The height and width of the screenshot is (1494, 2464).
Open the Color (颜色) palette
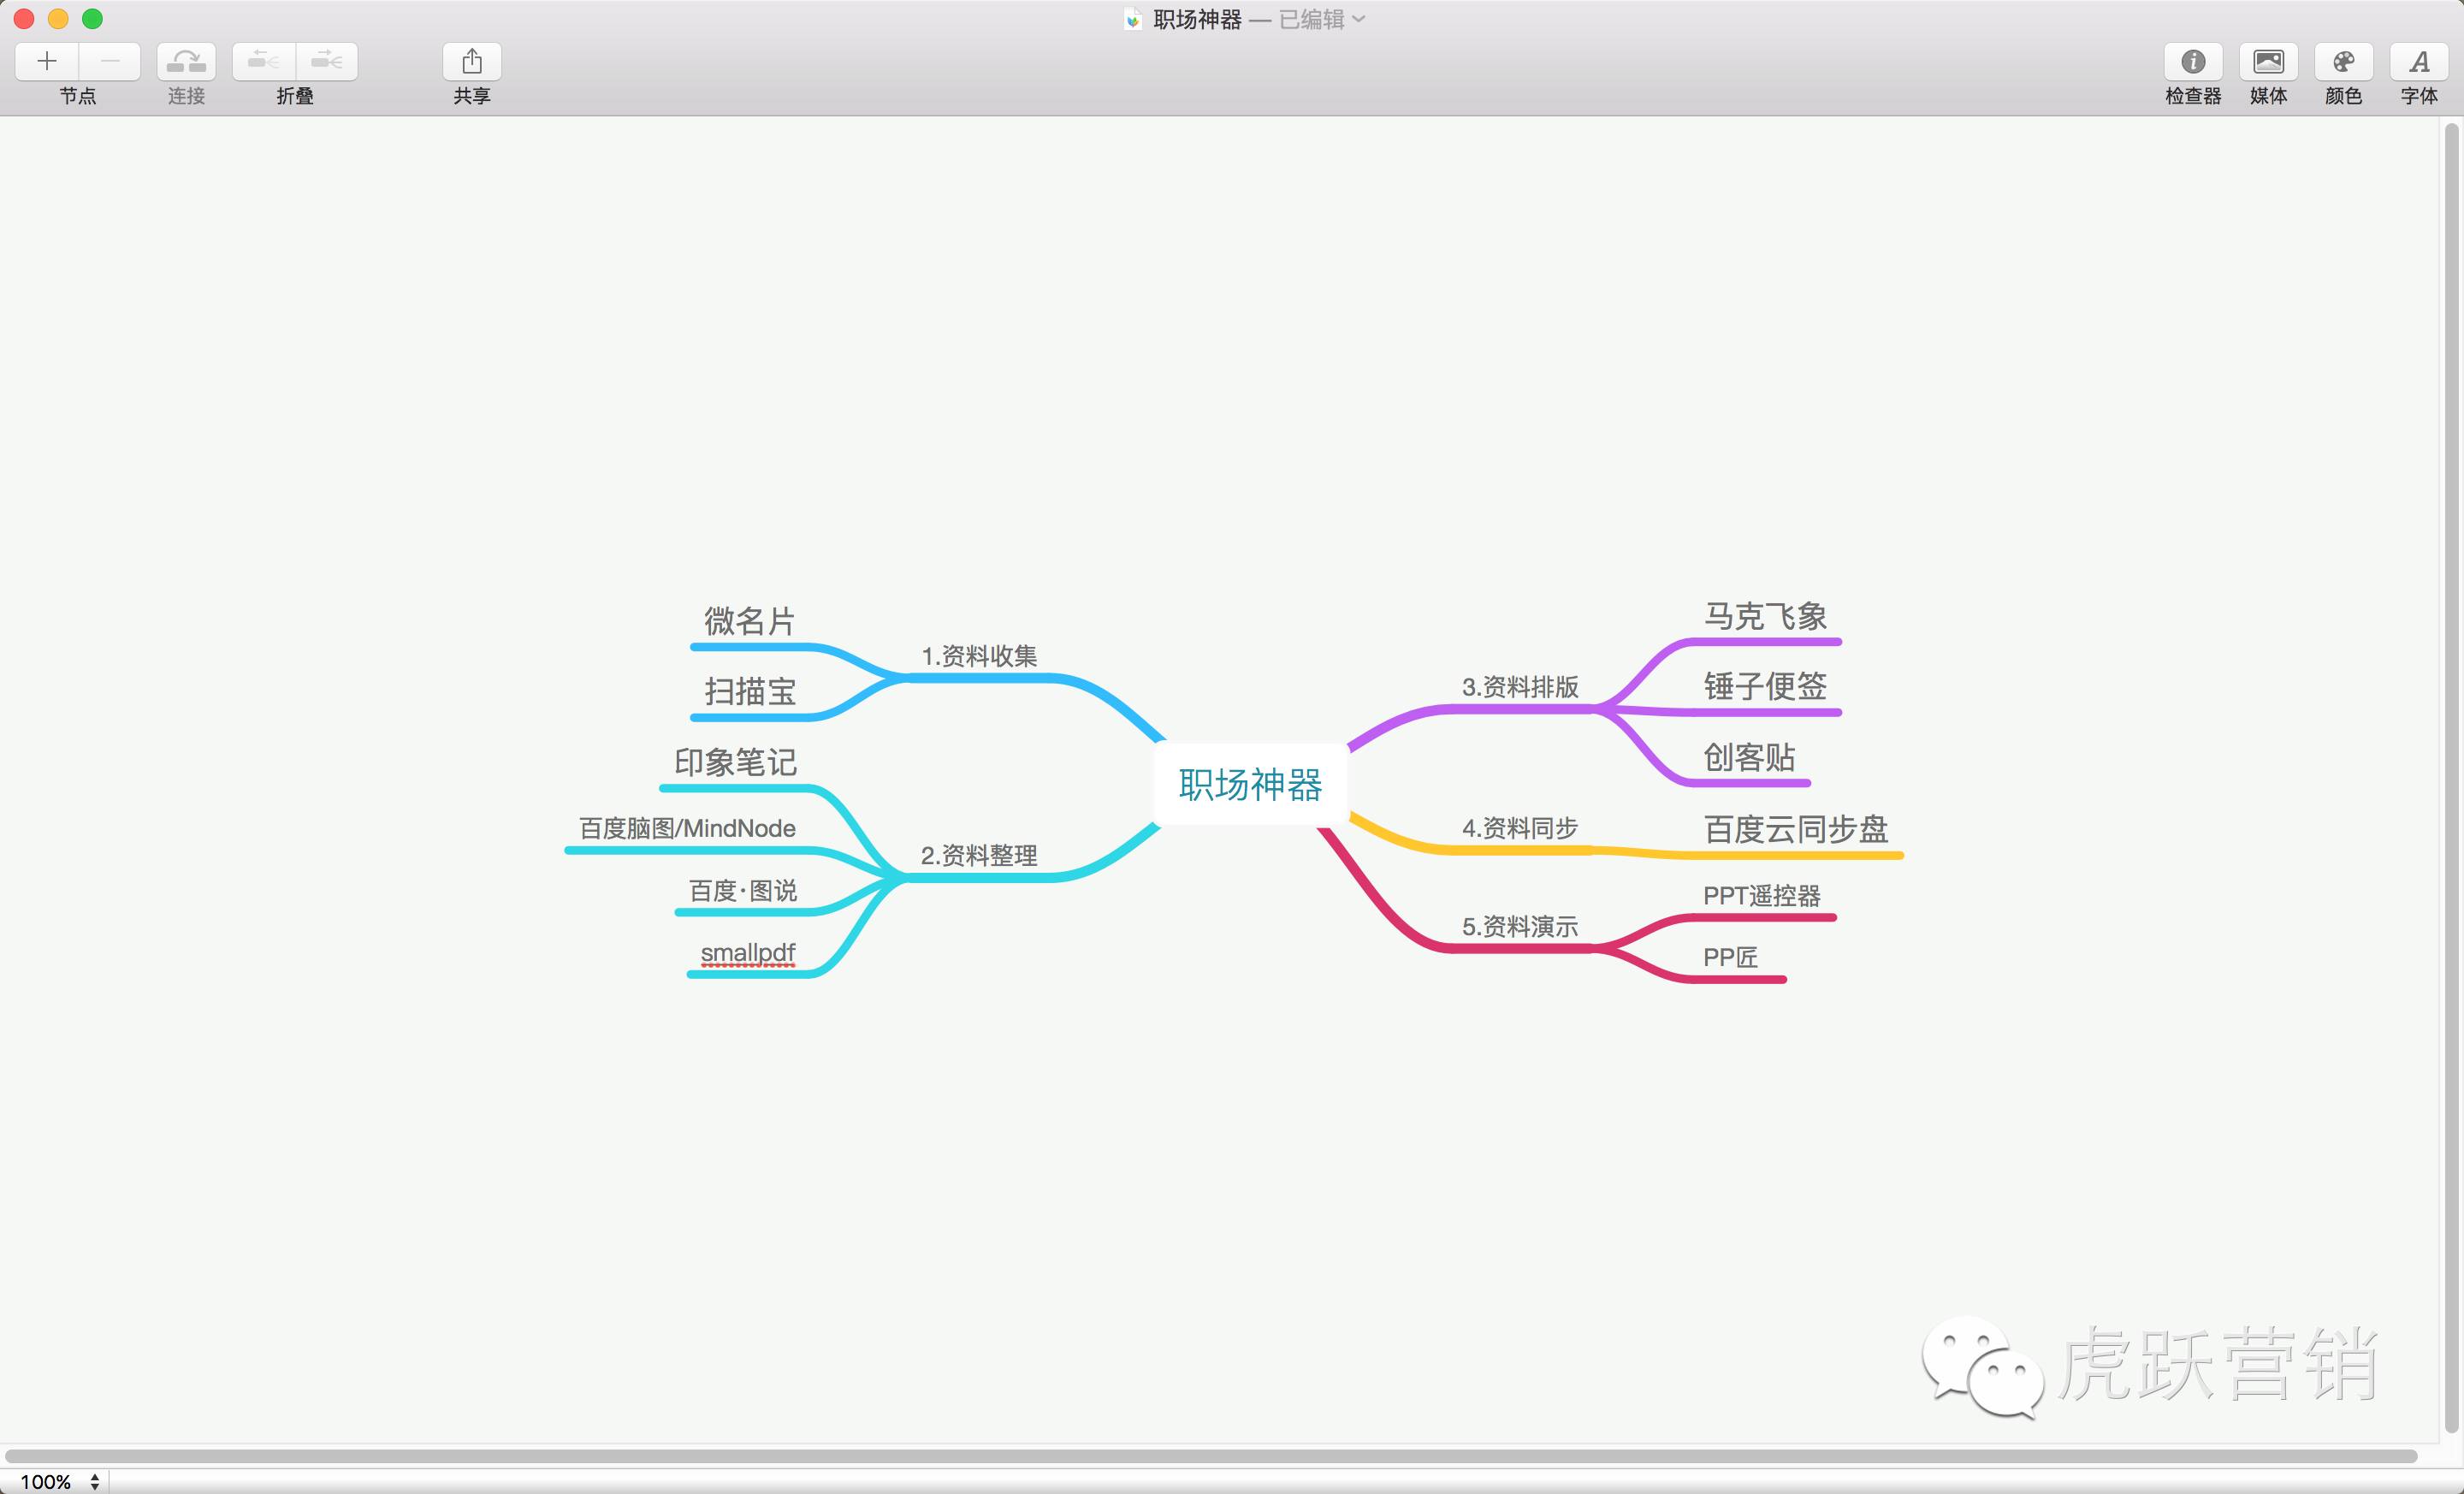click(x=2343, y=61)
